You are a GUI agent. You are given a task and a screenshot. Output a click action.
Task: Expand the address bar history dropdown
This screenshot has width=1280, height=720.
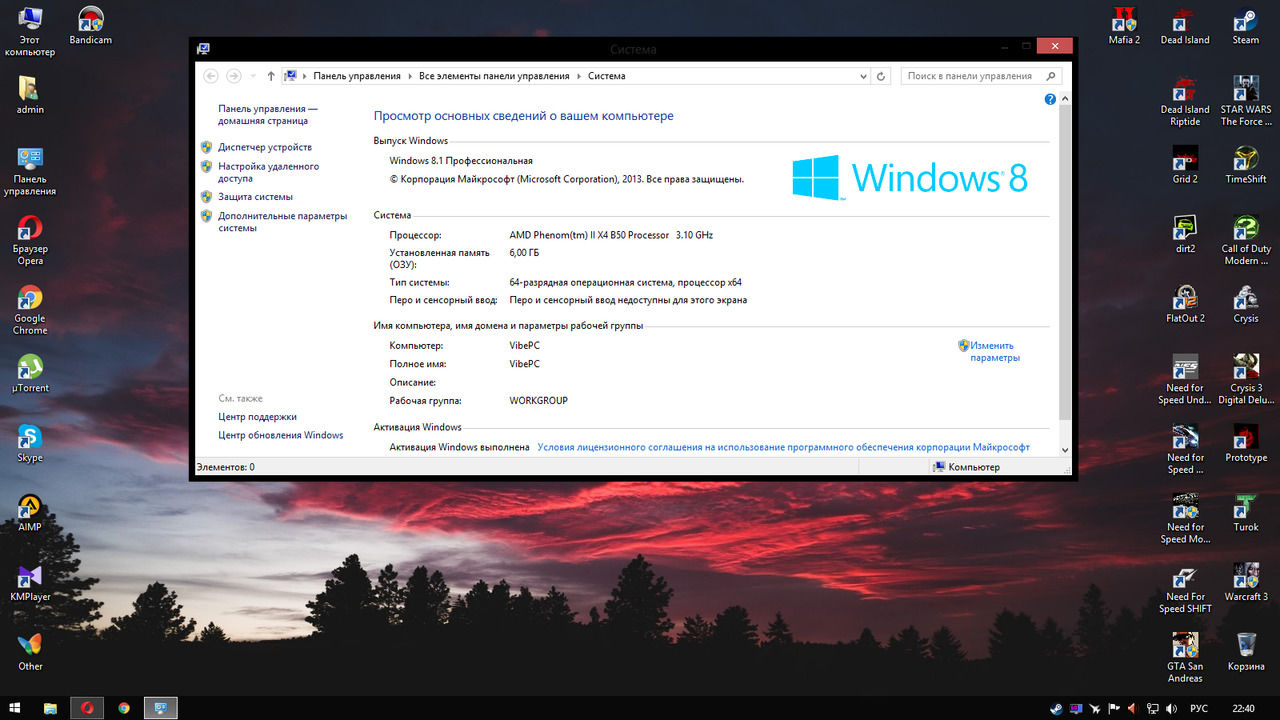(x=864, y=76)
